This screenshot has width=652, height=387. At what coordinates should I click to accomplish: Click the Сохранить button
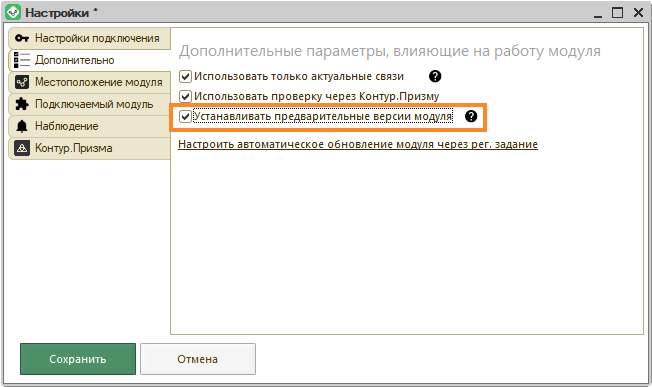click(78, 359)
